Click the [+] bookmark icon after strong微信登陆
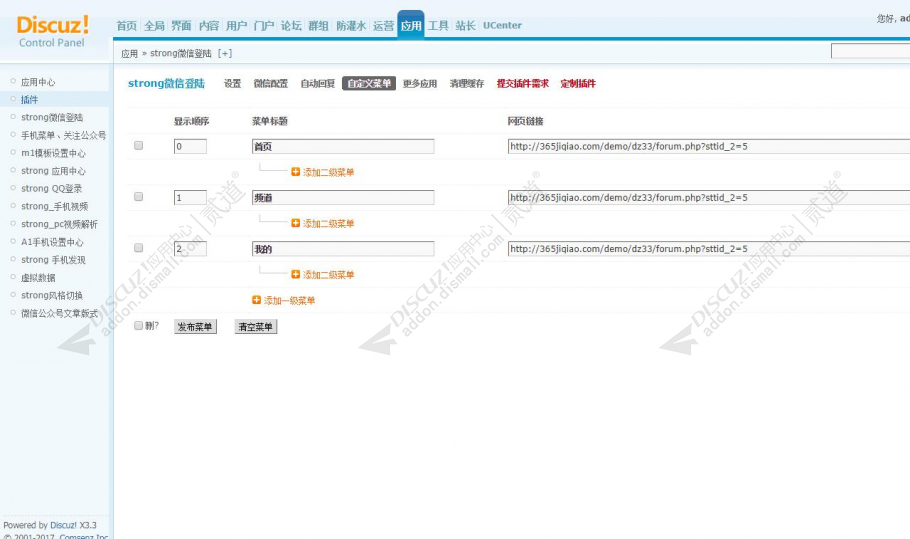Image resolution: width=910 pixels, height=539 pixels. (x=225, y=53)
